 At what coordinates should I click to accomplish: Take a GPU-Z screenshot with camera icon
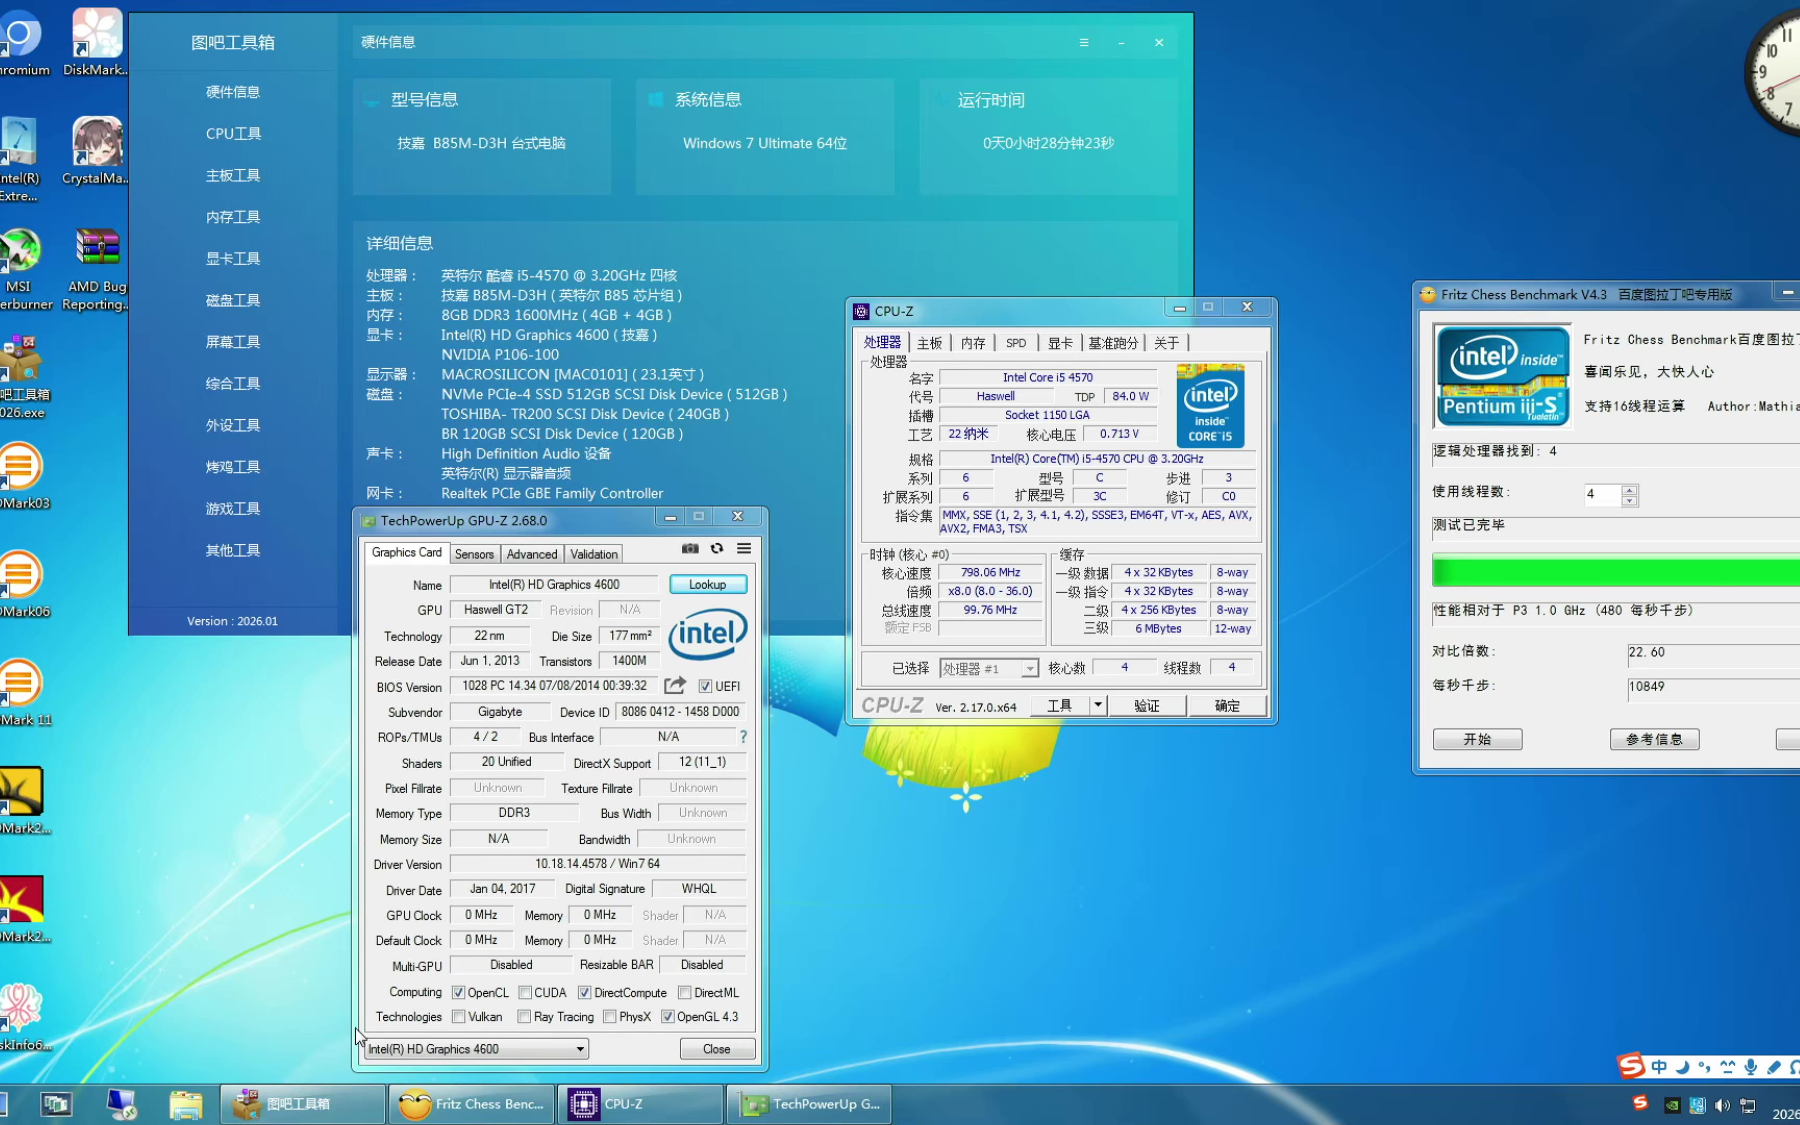click(690, 549)
